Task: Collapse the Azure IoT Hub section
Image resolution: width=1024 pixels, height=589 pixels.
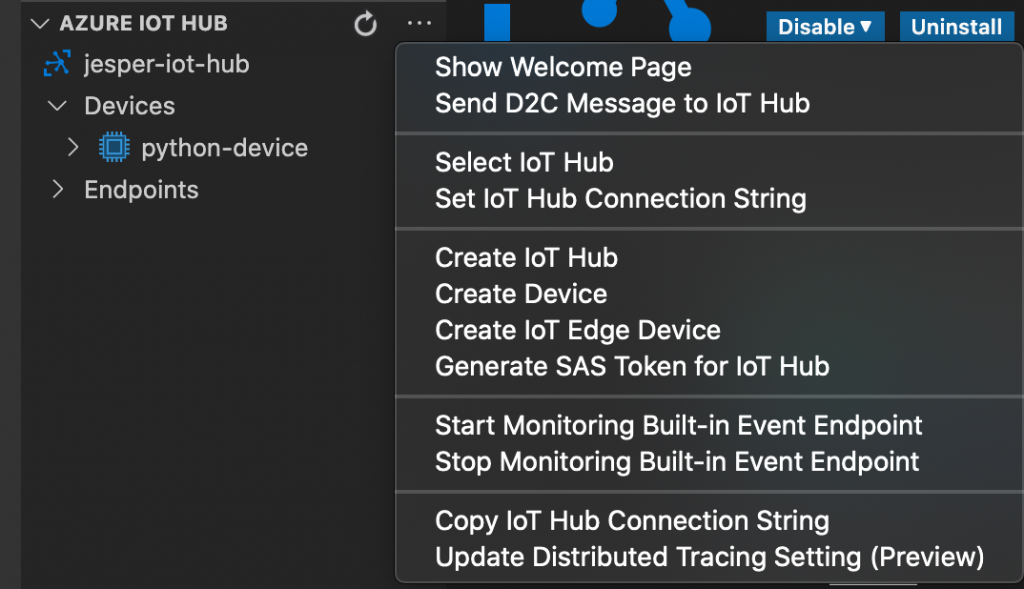Action: (41, 23)
